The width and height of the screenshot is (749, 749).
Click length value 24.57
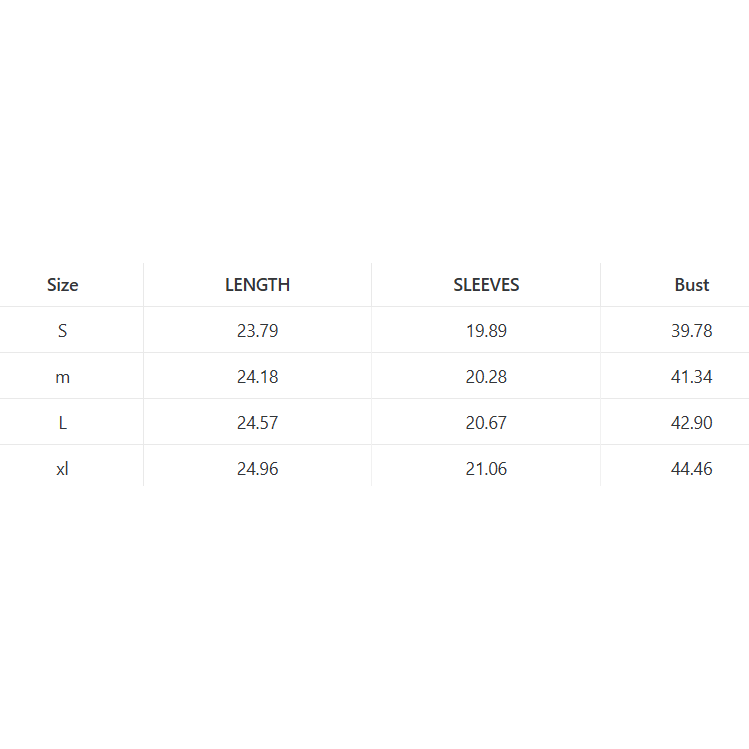click(x=257, y=423)
